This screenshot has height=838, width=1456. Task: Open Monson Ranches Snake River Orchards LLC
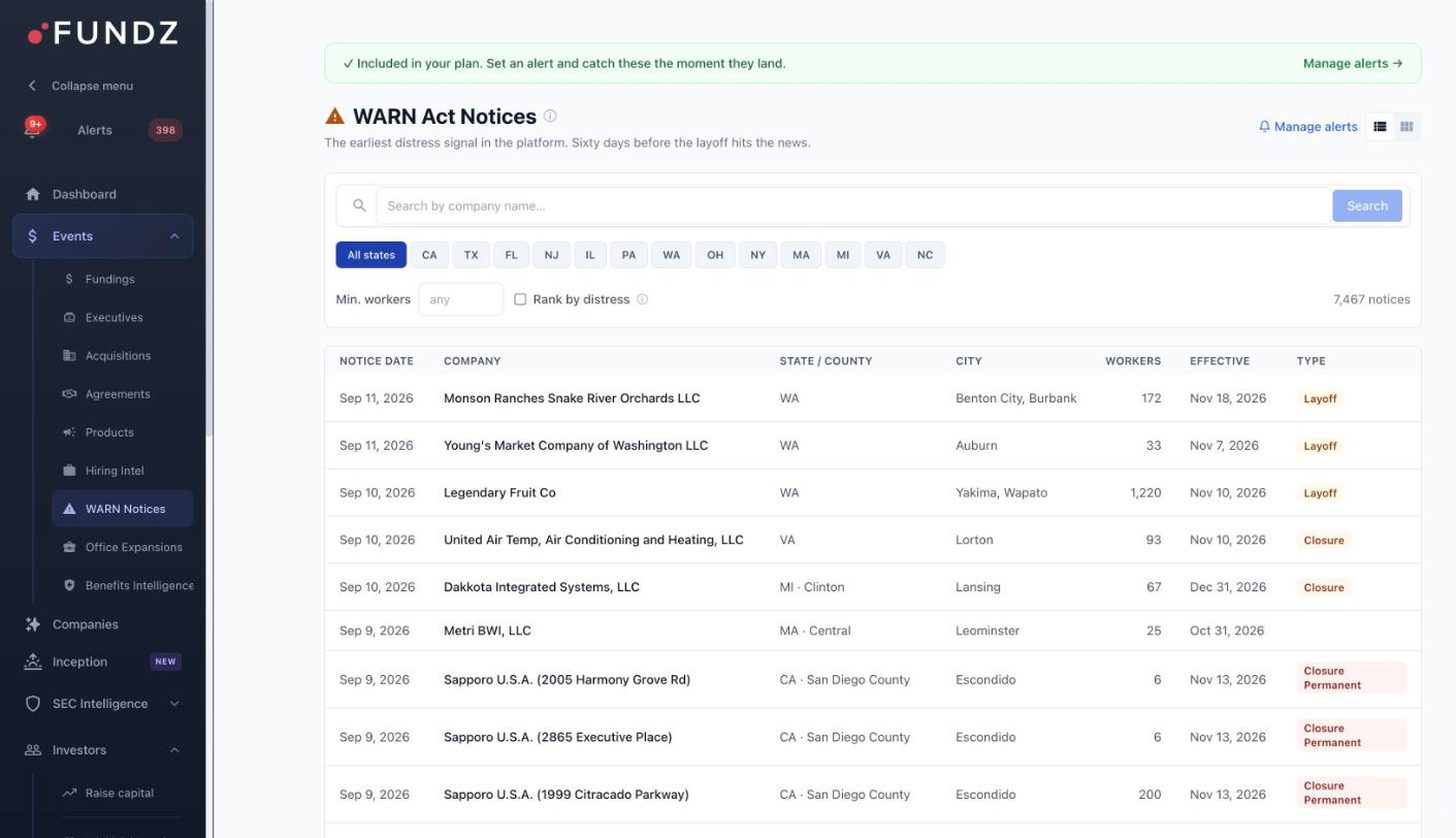[x=572, y=398]
